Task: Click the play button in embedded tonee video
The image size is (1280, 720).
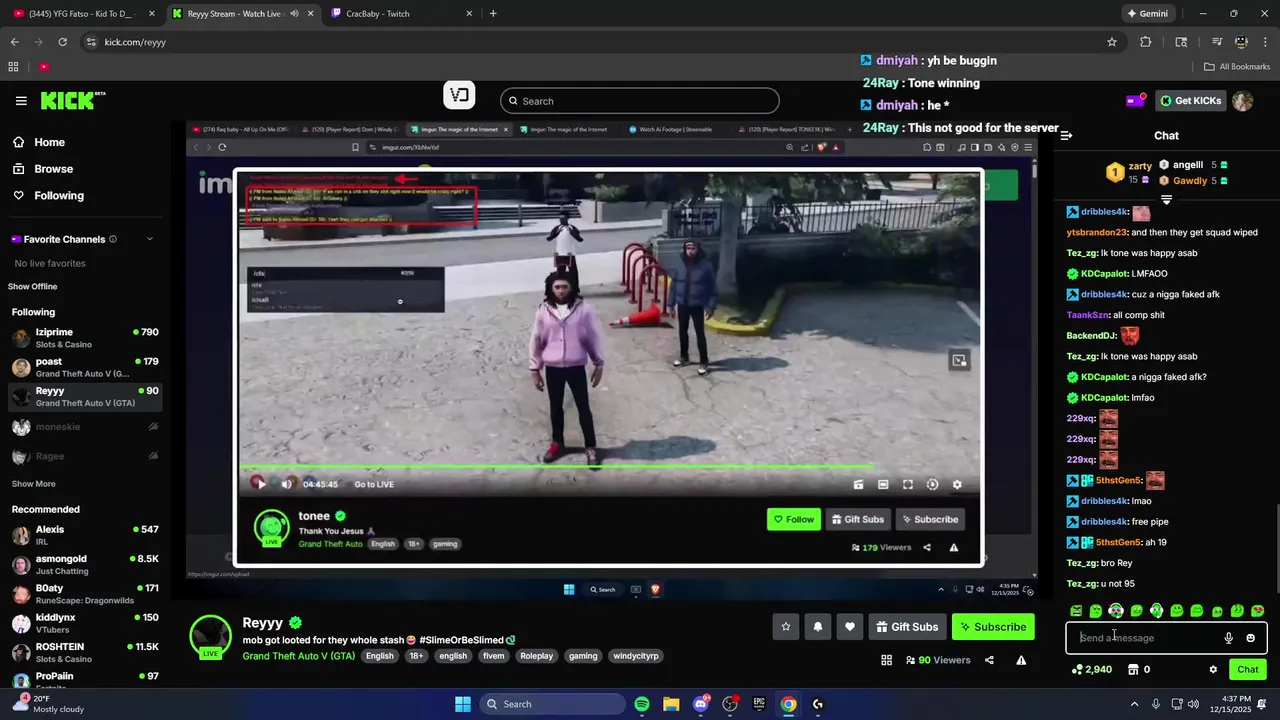Action: (x=260, y=484)
